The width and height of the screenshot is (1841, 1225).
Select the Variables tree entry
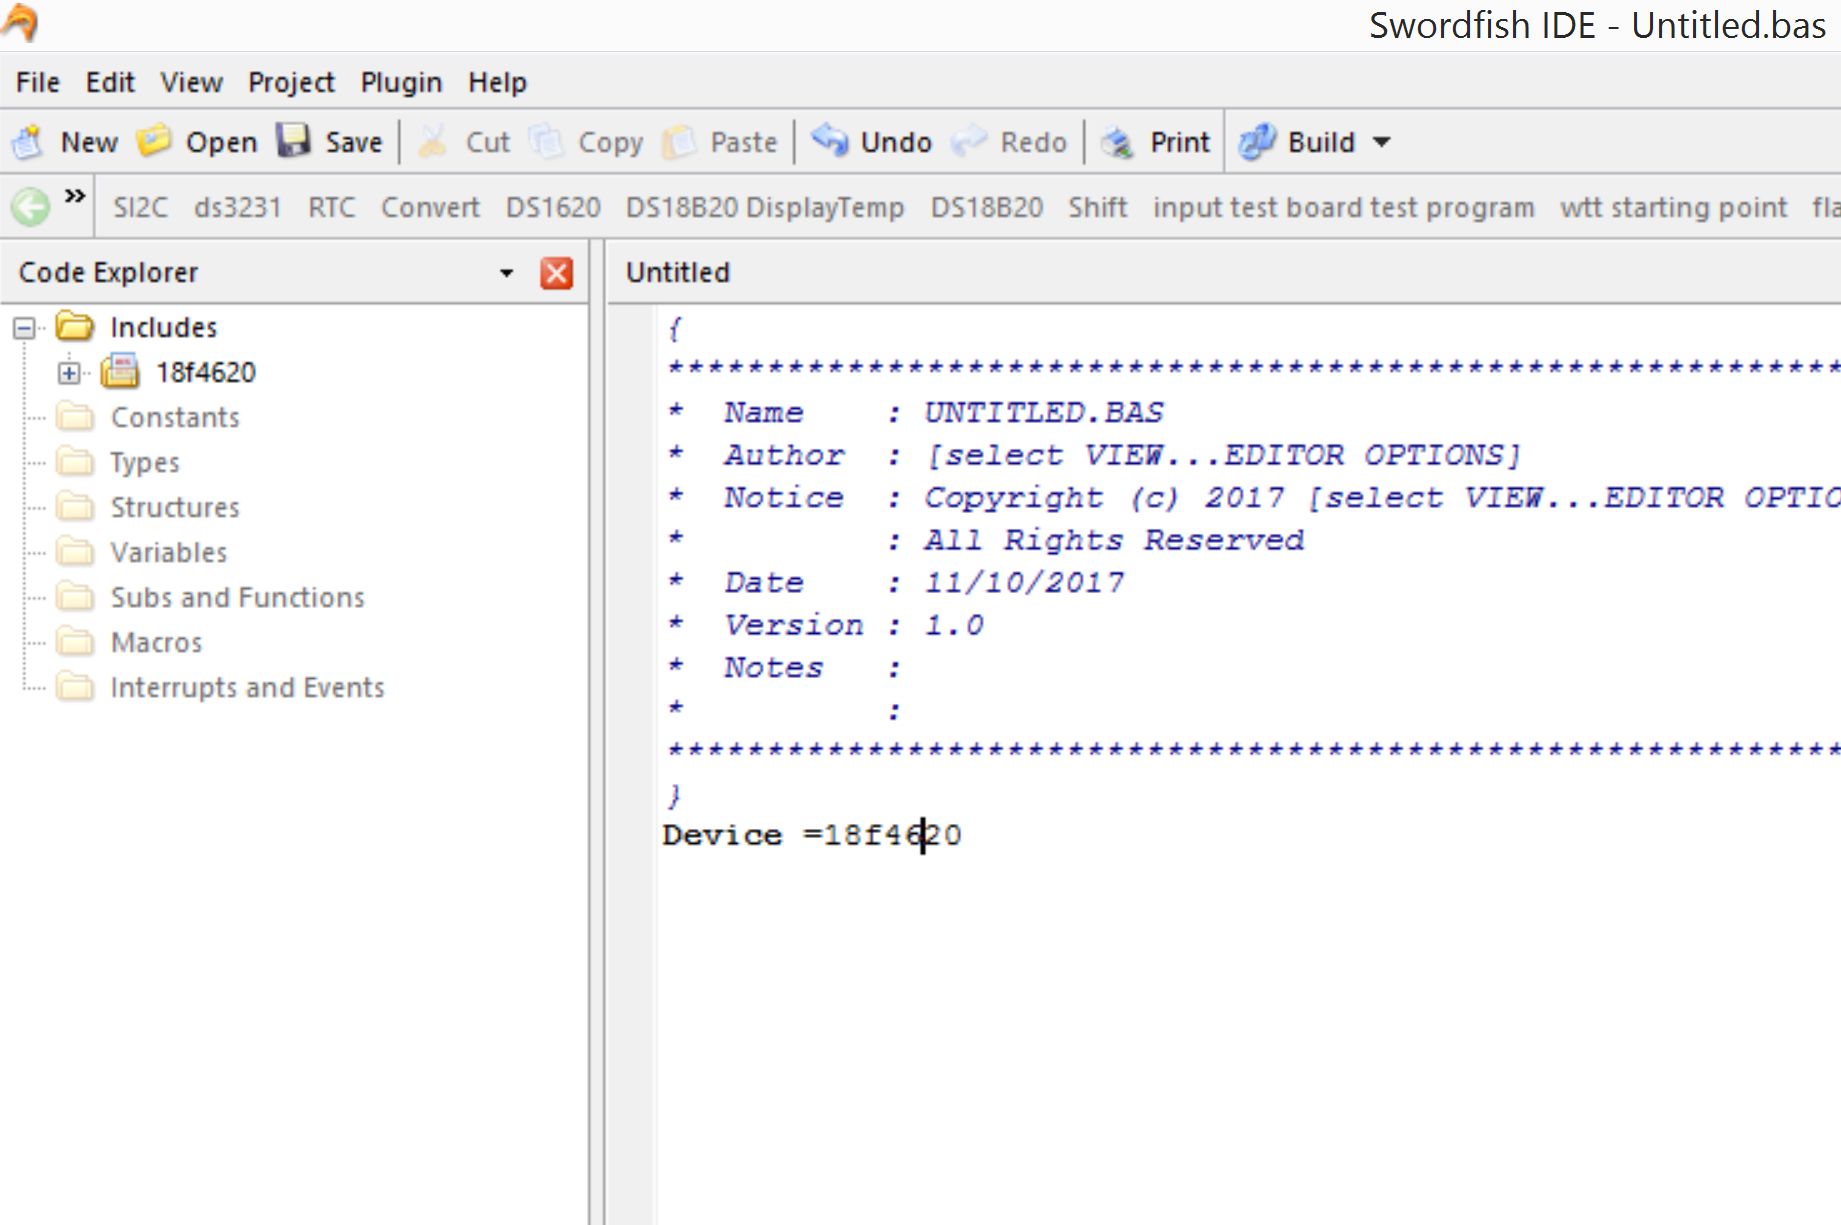coord(169,552)
